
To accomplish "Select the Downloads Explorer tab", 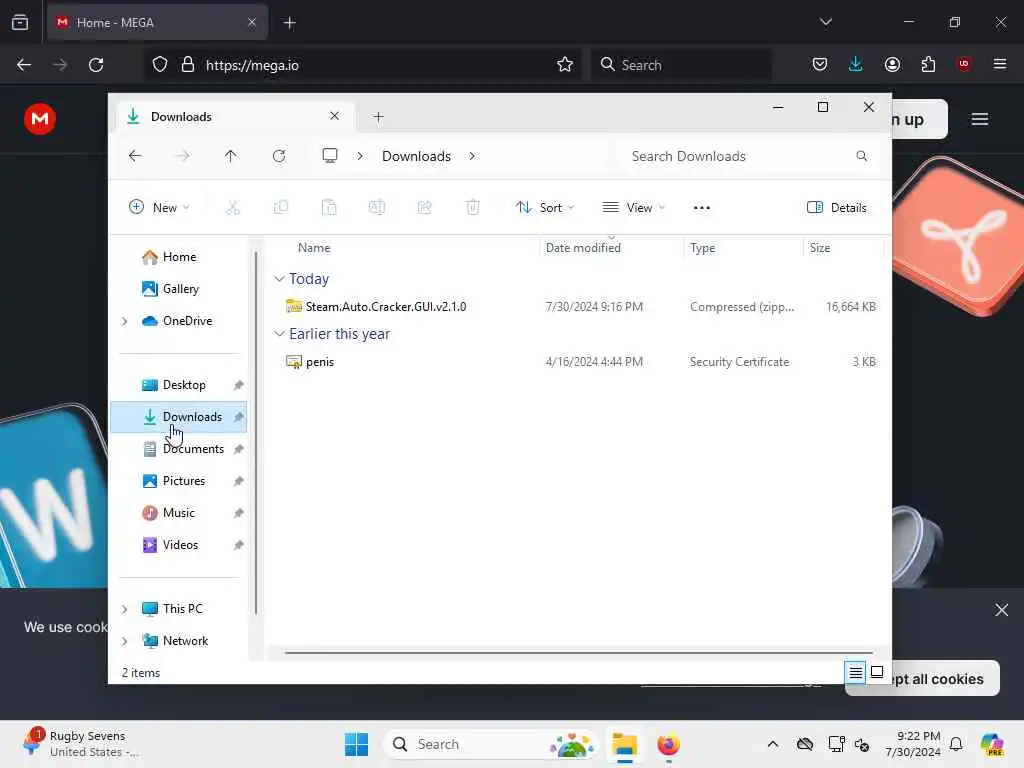I will [235, 116].
